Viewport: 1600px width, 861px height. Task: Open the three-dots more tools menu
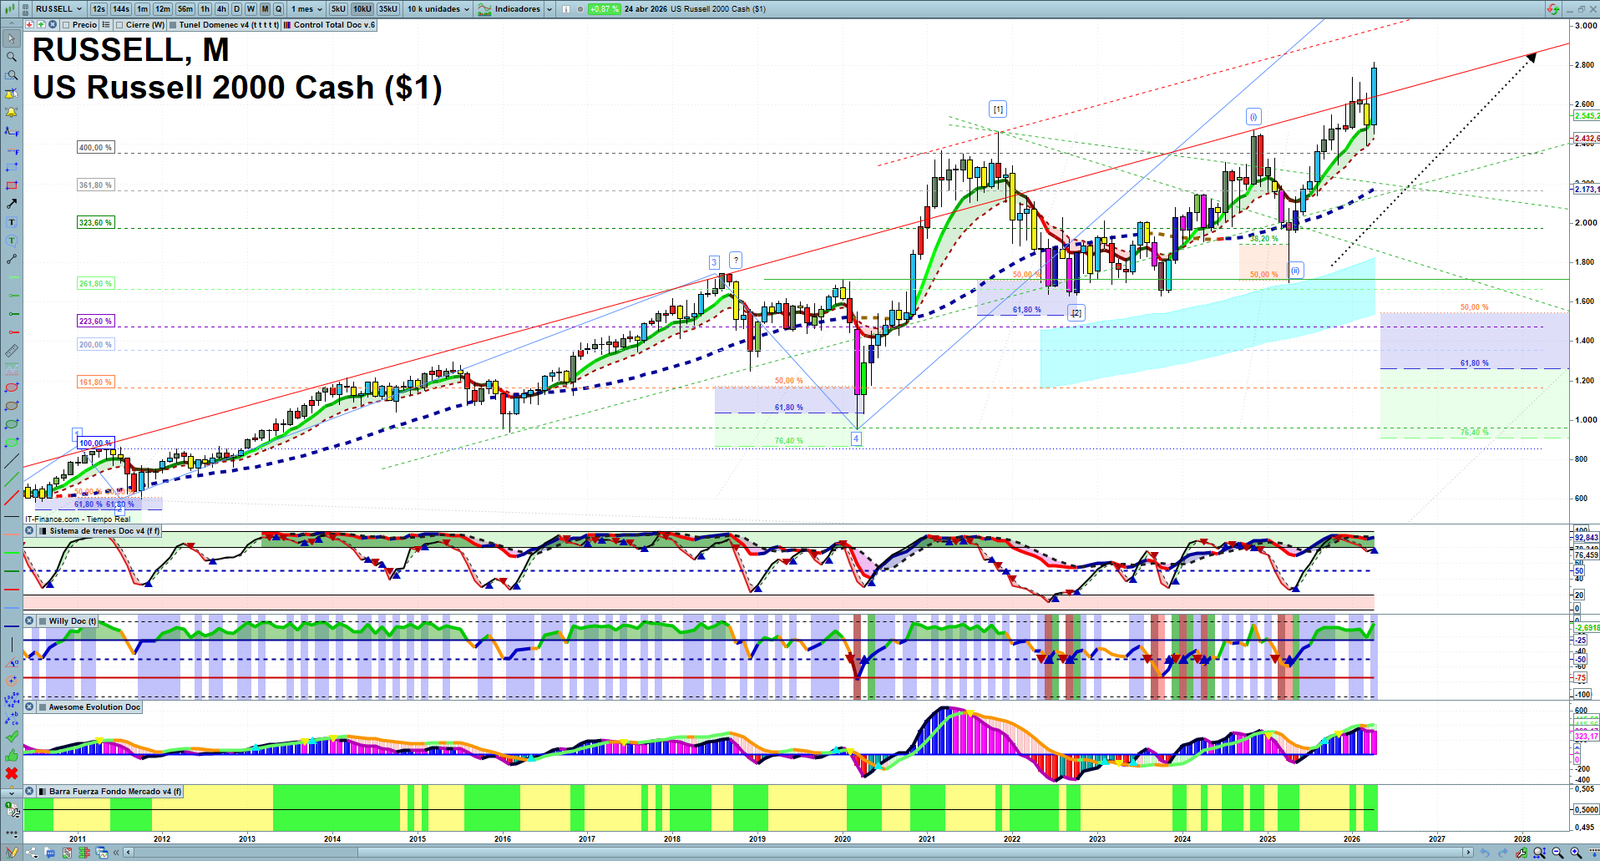(x=11, y=833)
